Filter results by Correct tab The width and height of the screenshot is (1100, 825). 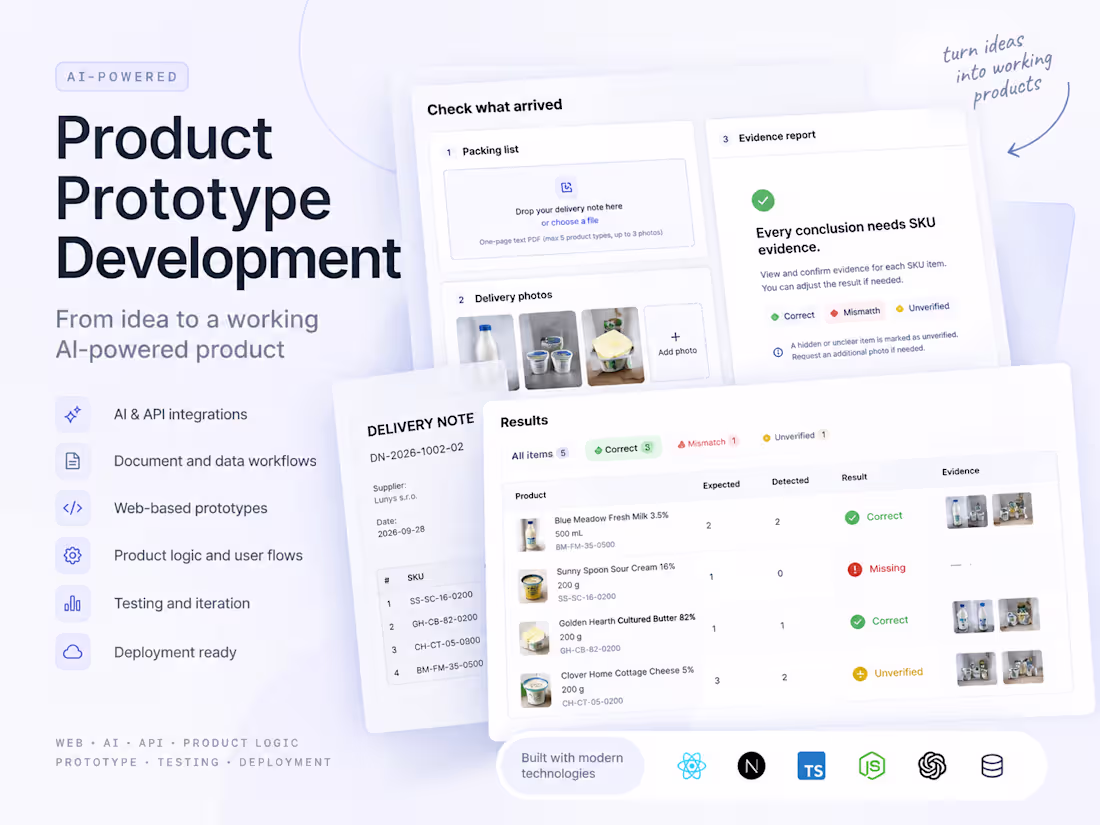tap(623, 448)
